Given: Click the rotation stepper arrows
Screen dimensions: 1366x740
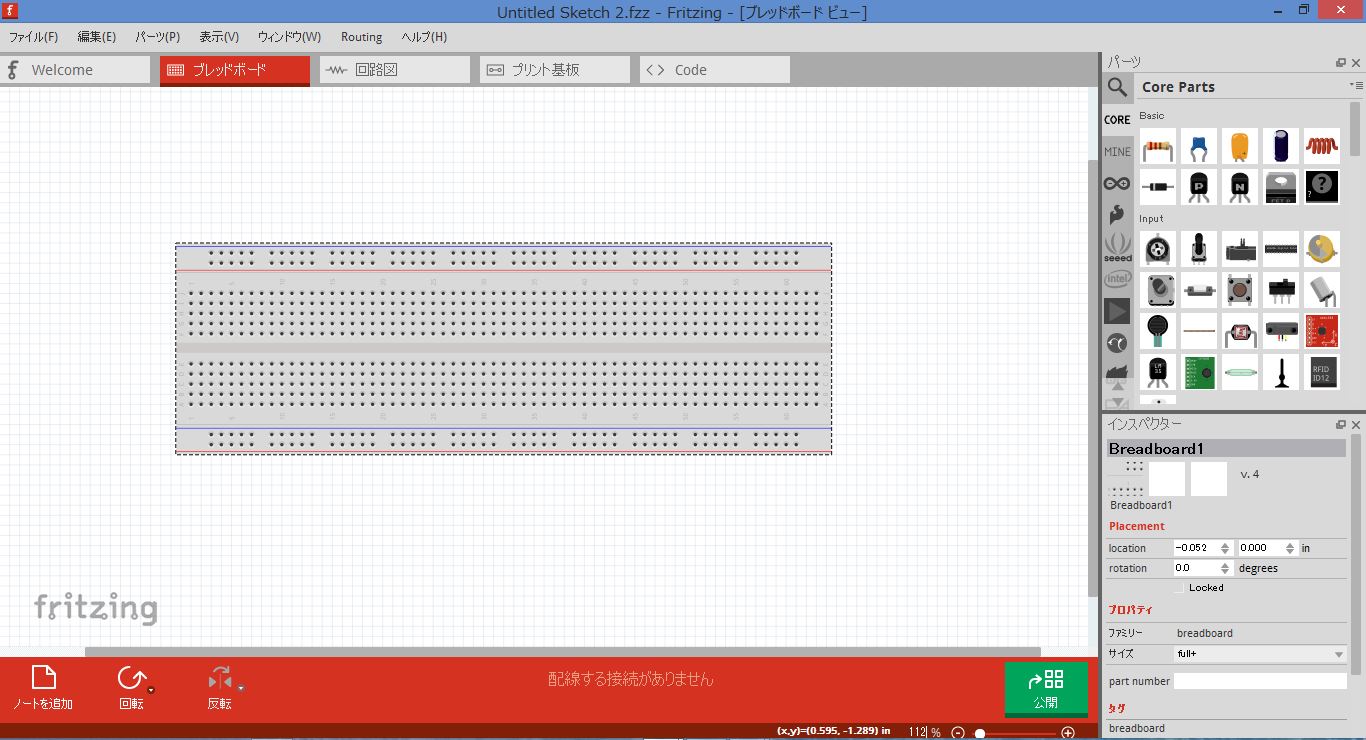Looking at the screenshot, I should pos(1225,568).
